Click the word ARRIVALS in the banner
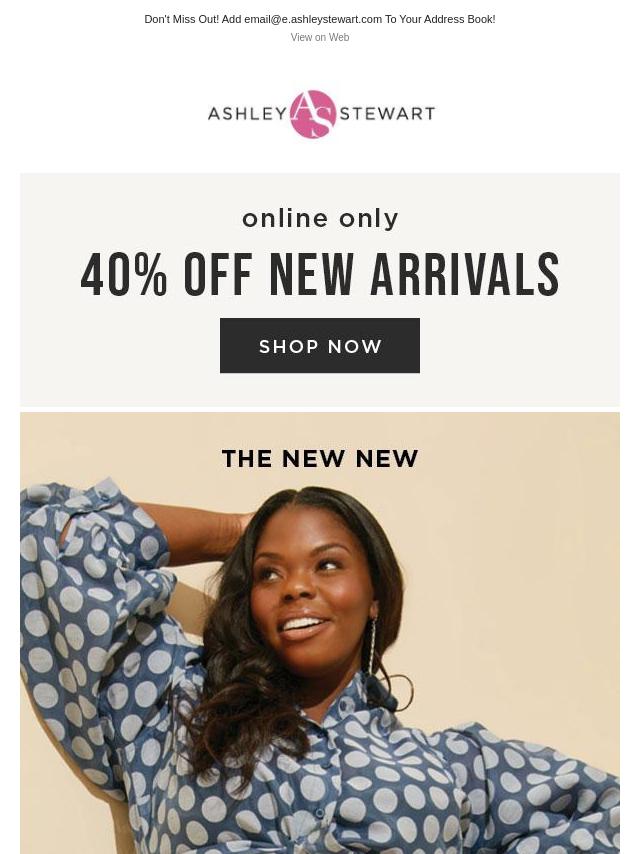Image resolution: width=640 pixels, height=854 pixels. click(465, 274)
